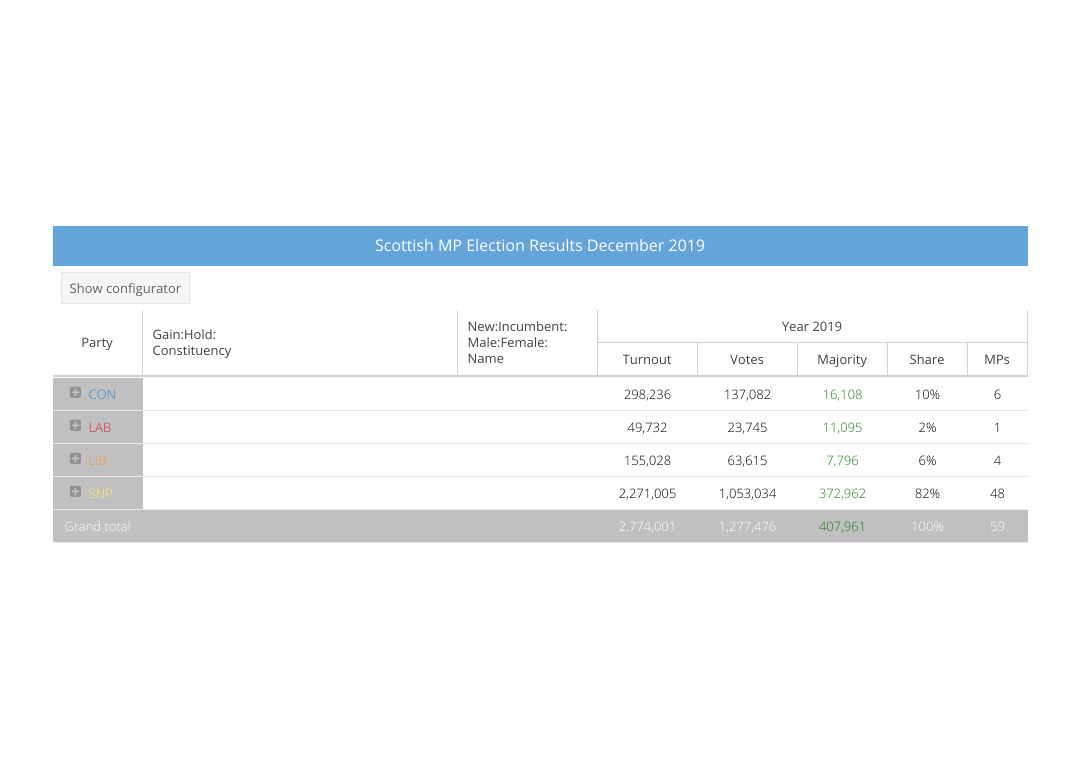
Task: Select the Turnout column header
Action: coord(647,360)
